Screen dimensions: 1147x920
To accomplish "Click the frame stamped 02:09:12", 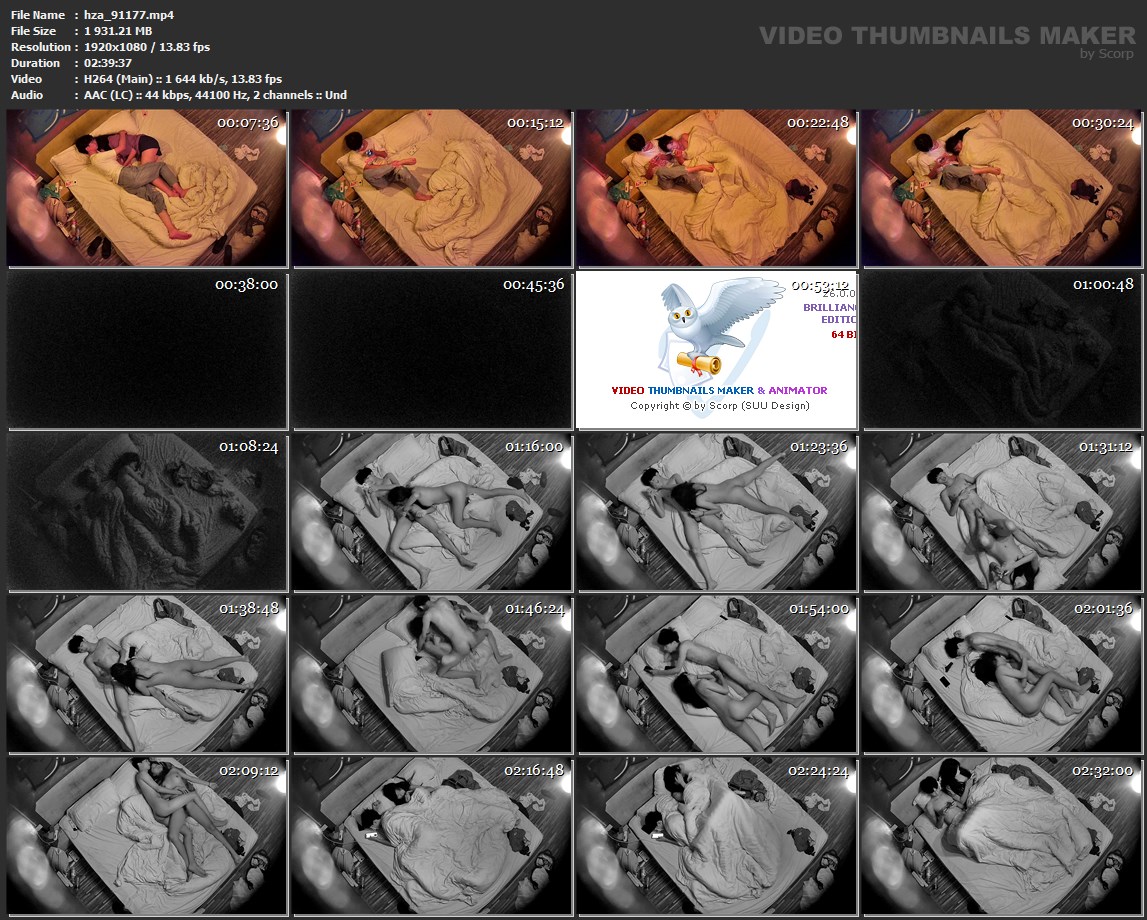I will pyautogui.click(x=146, y=837).
